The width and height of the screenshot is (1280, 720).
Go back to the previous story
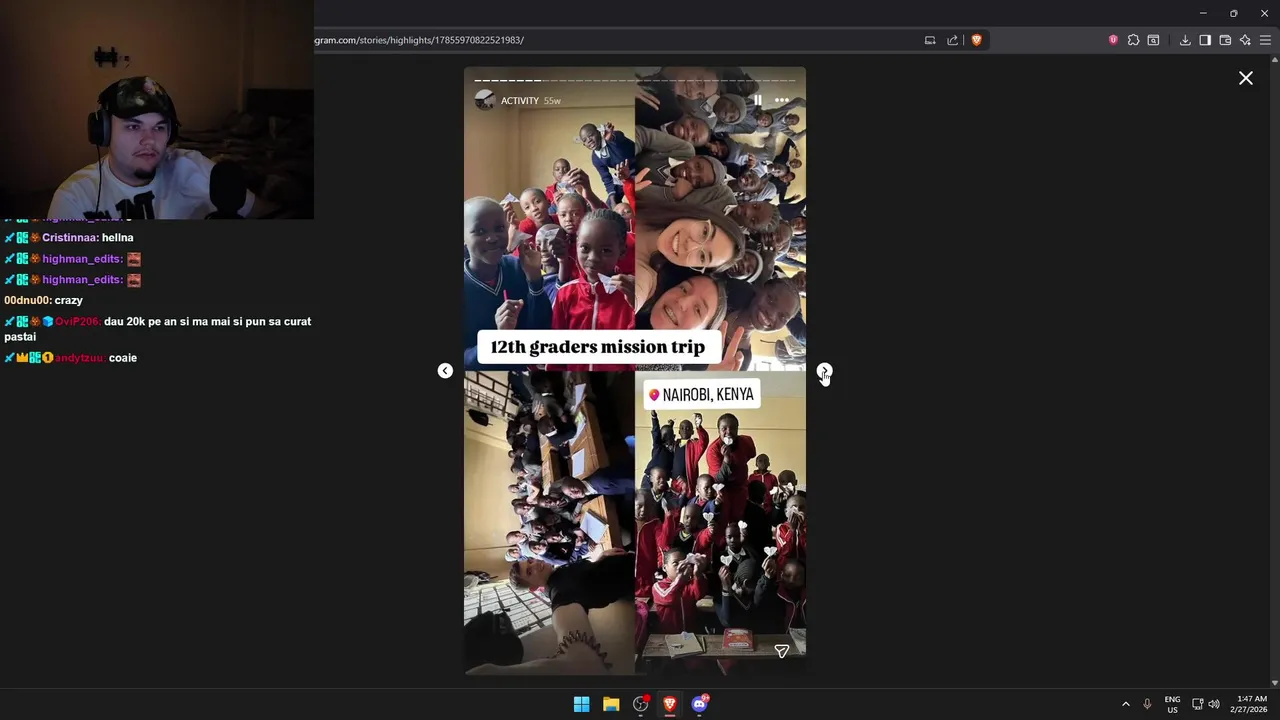(x=445, y=371)
